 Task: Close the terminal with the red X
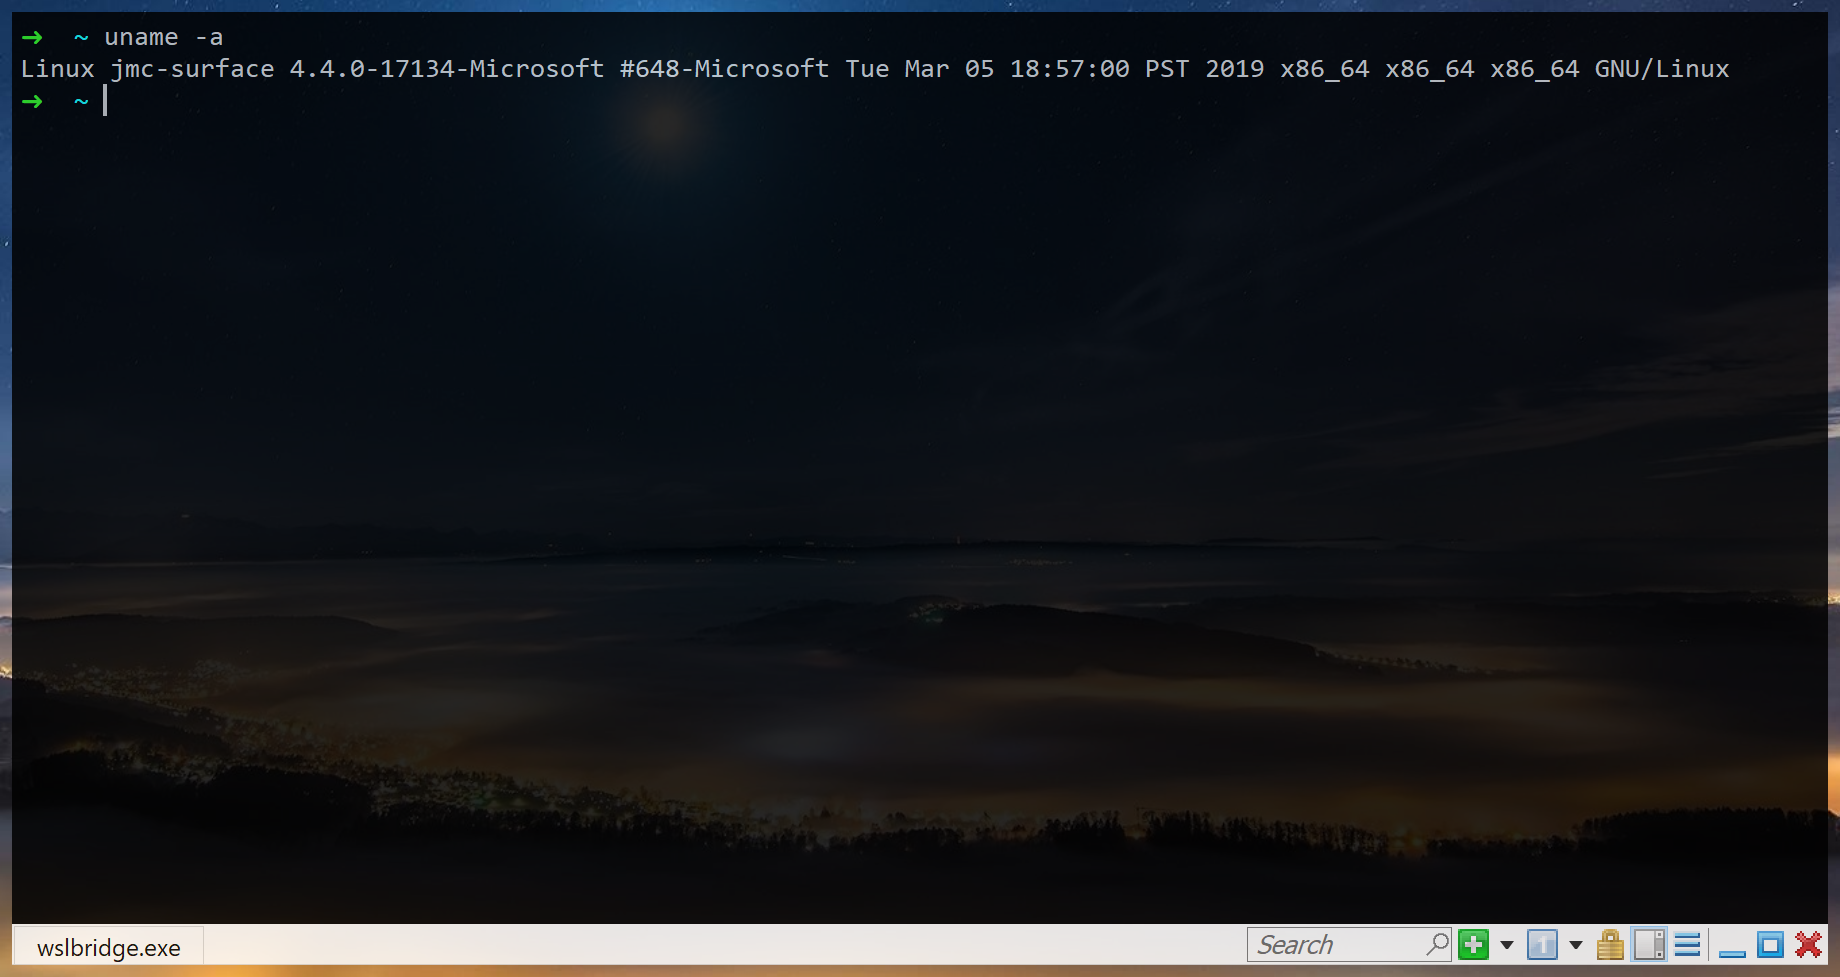coord(1807,944)
